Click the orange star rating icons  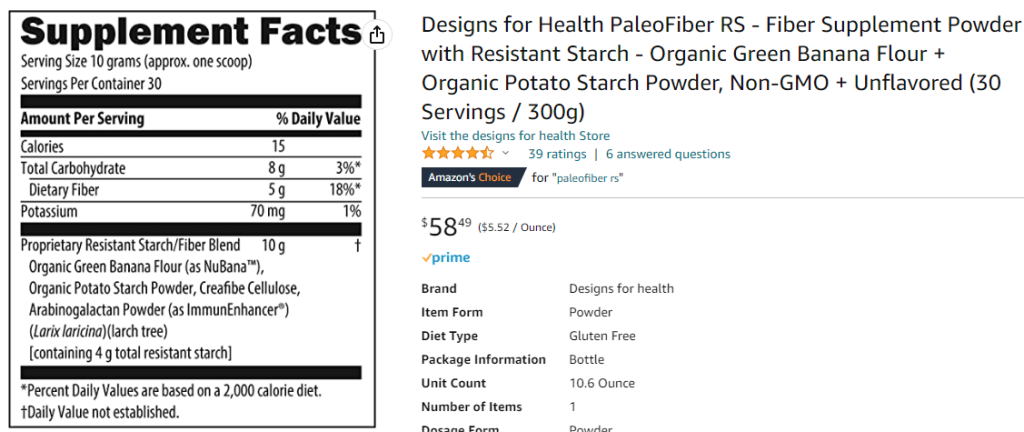[458, 154]
